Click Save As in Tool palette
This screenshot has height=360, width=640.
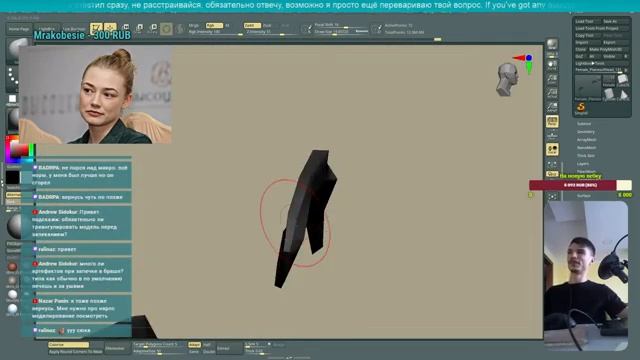coord(615,21)
